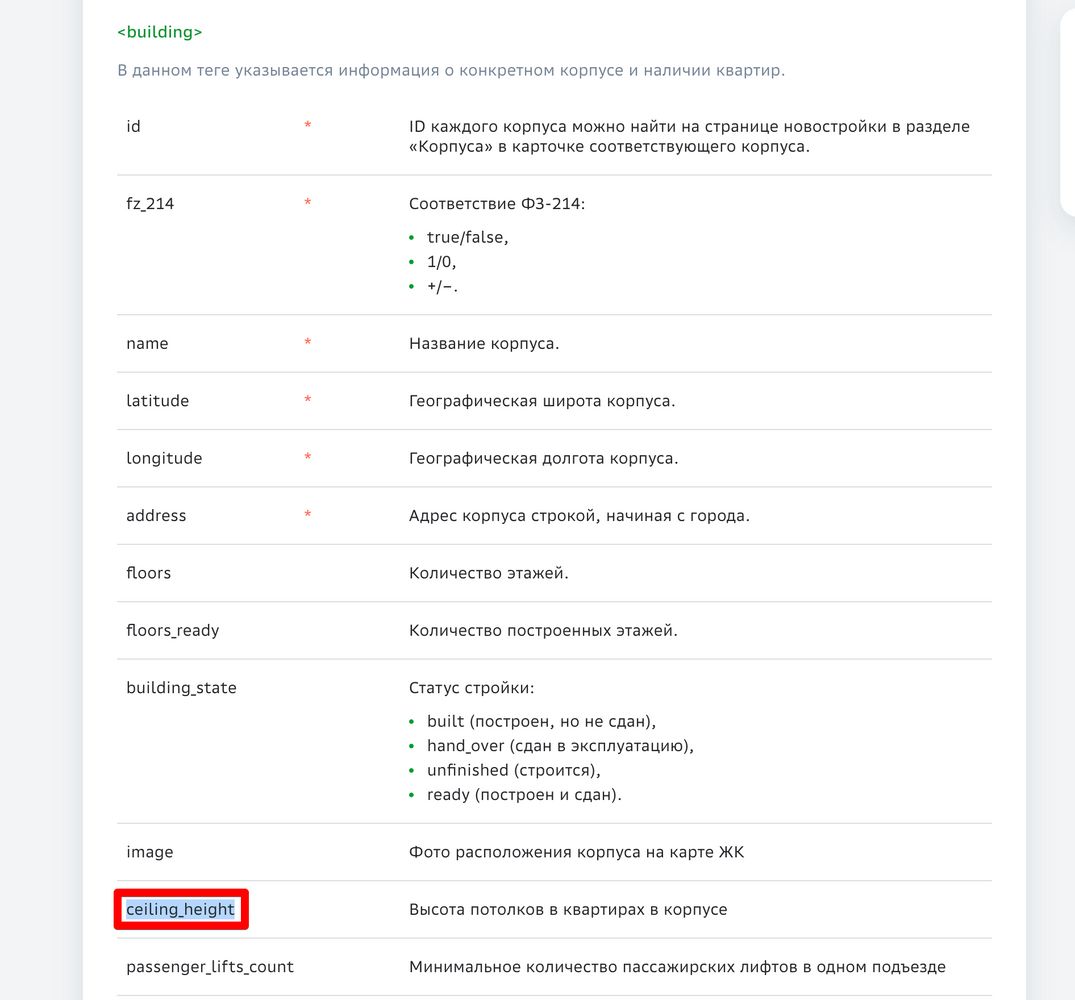Click the highlighted ceiling_height parameter
1075x1000 pixels.
tap(181, 910)
